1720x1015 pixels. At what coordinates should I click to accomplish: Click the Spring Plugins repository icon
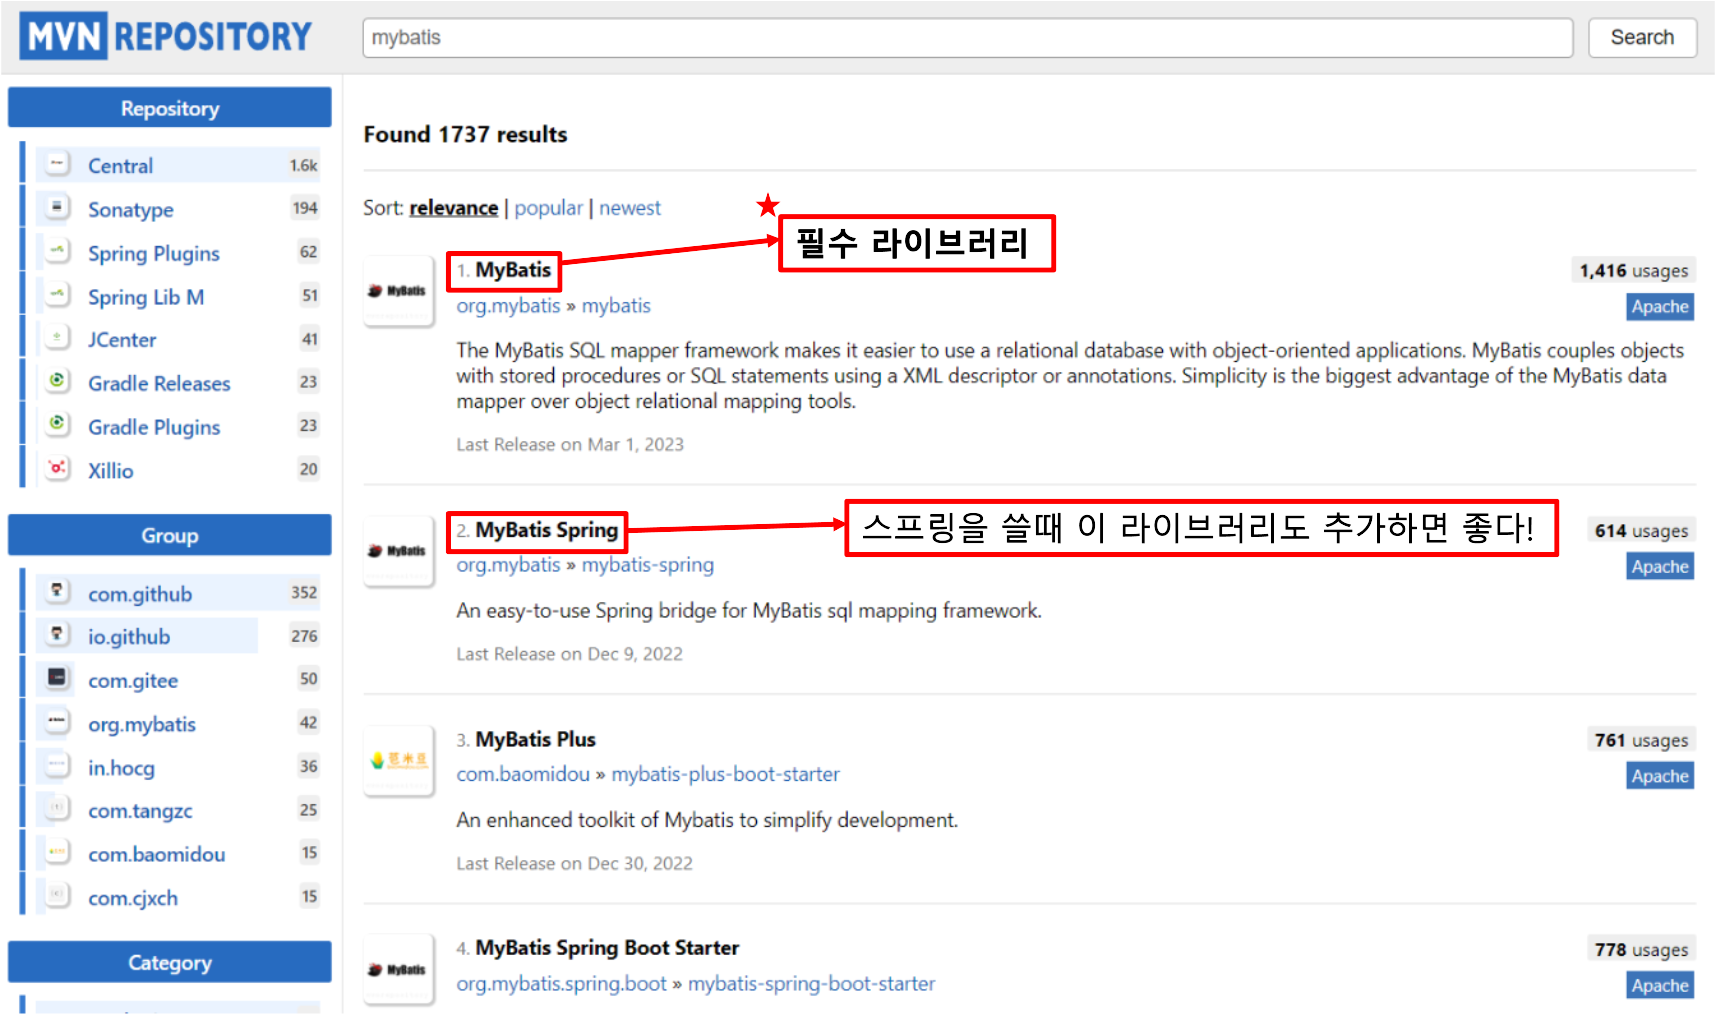58,251
